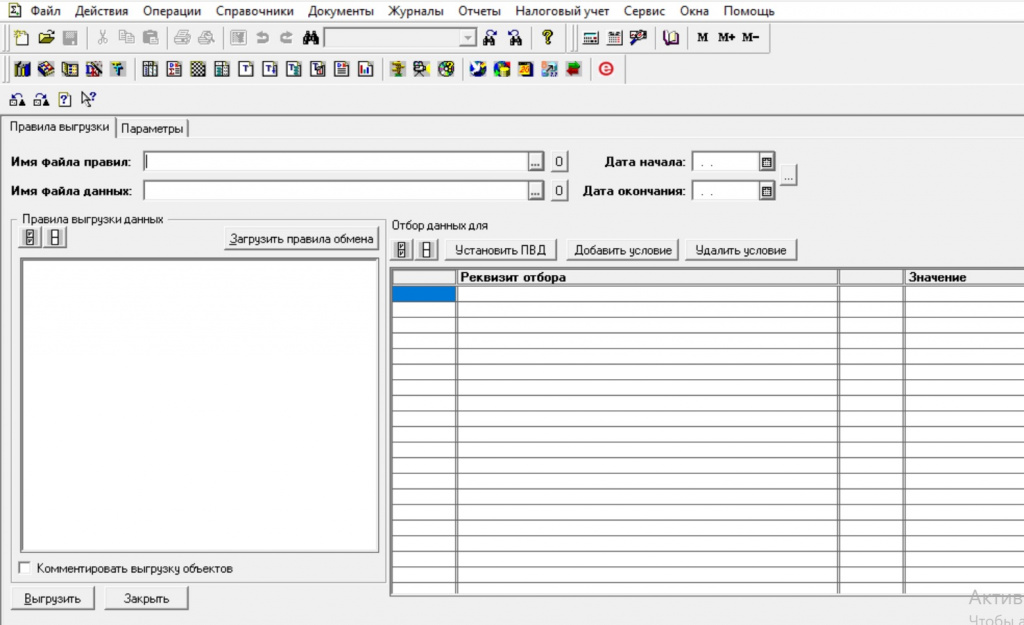This screenshot has height=625, width=1024.
Task: Click the boxed question mark icon in third toolbar
Action: tap(65, 99)
